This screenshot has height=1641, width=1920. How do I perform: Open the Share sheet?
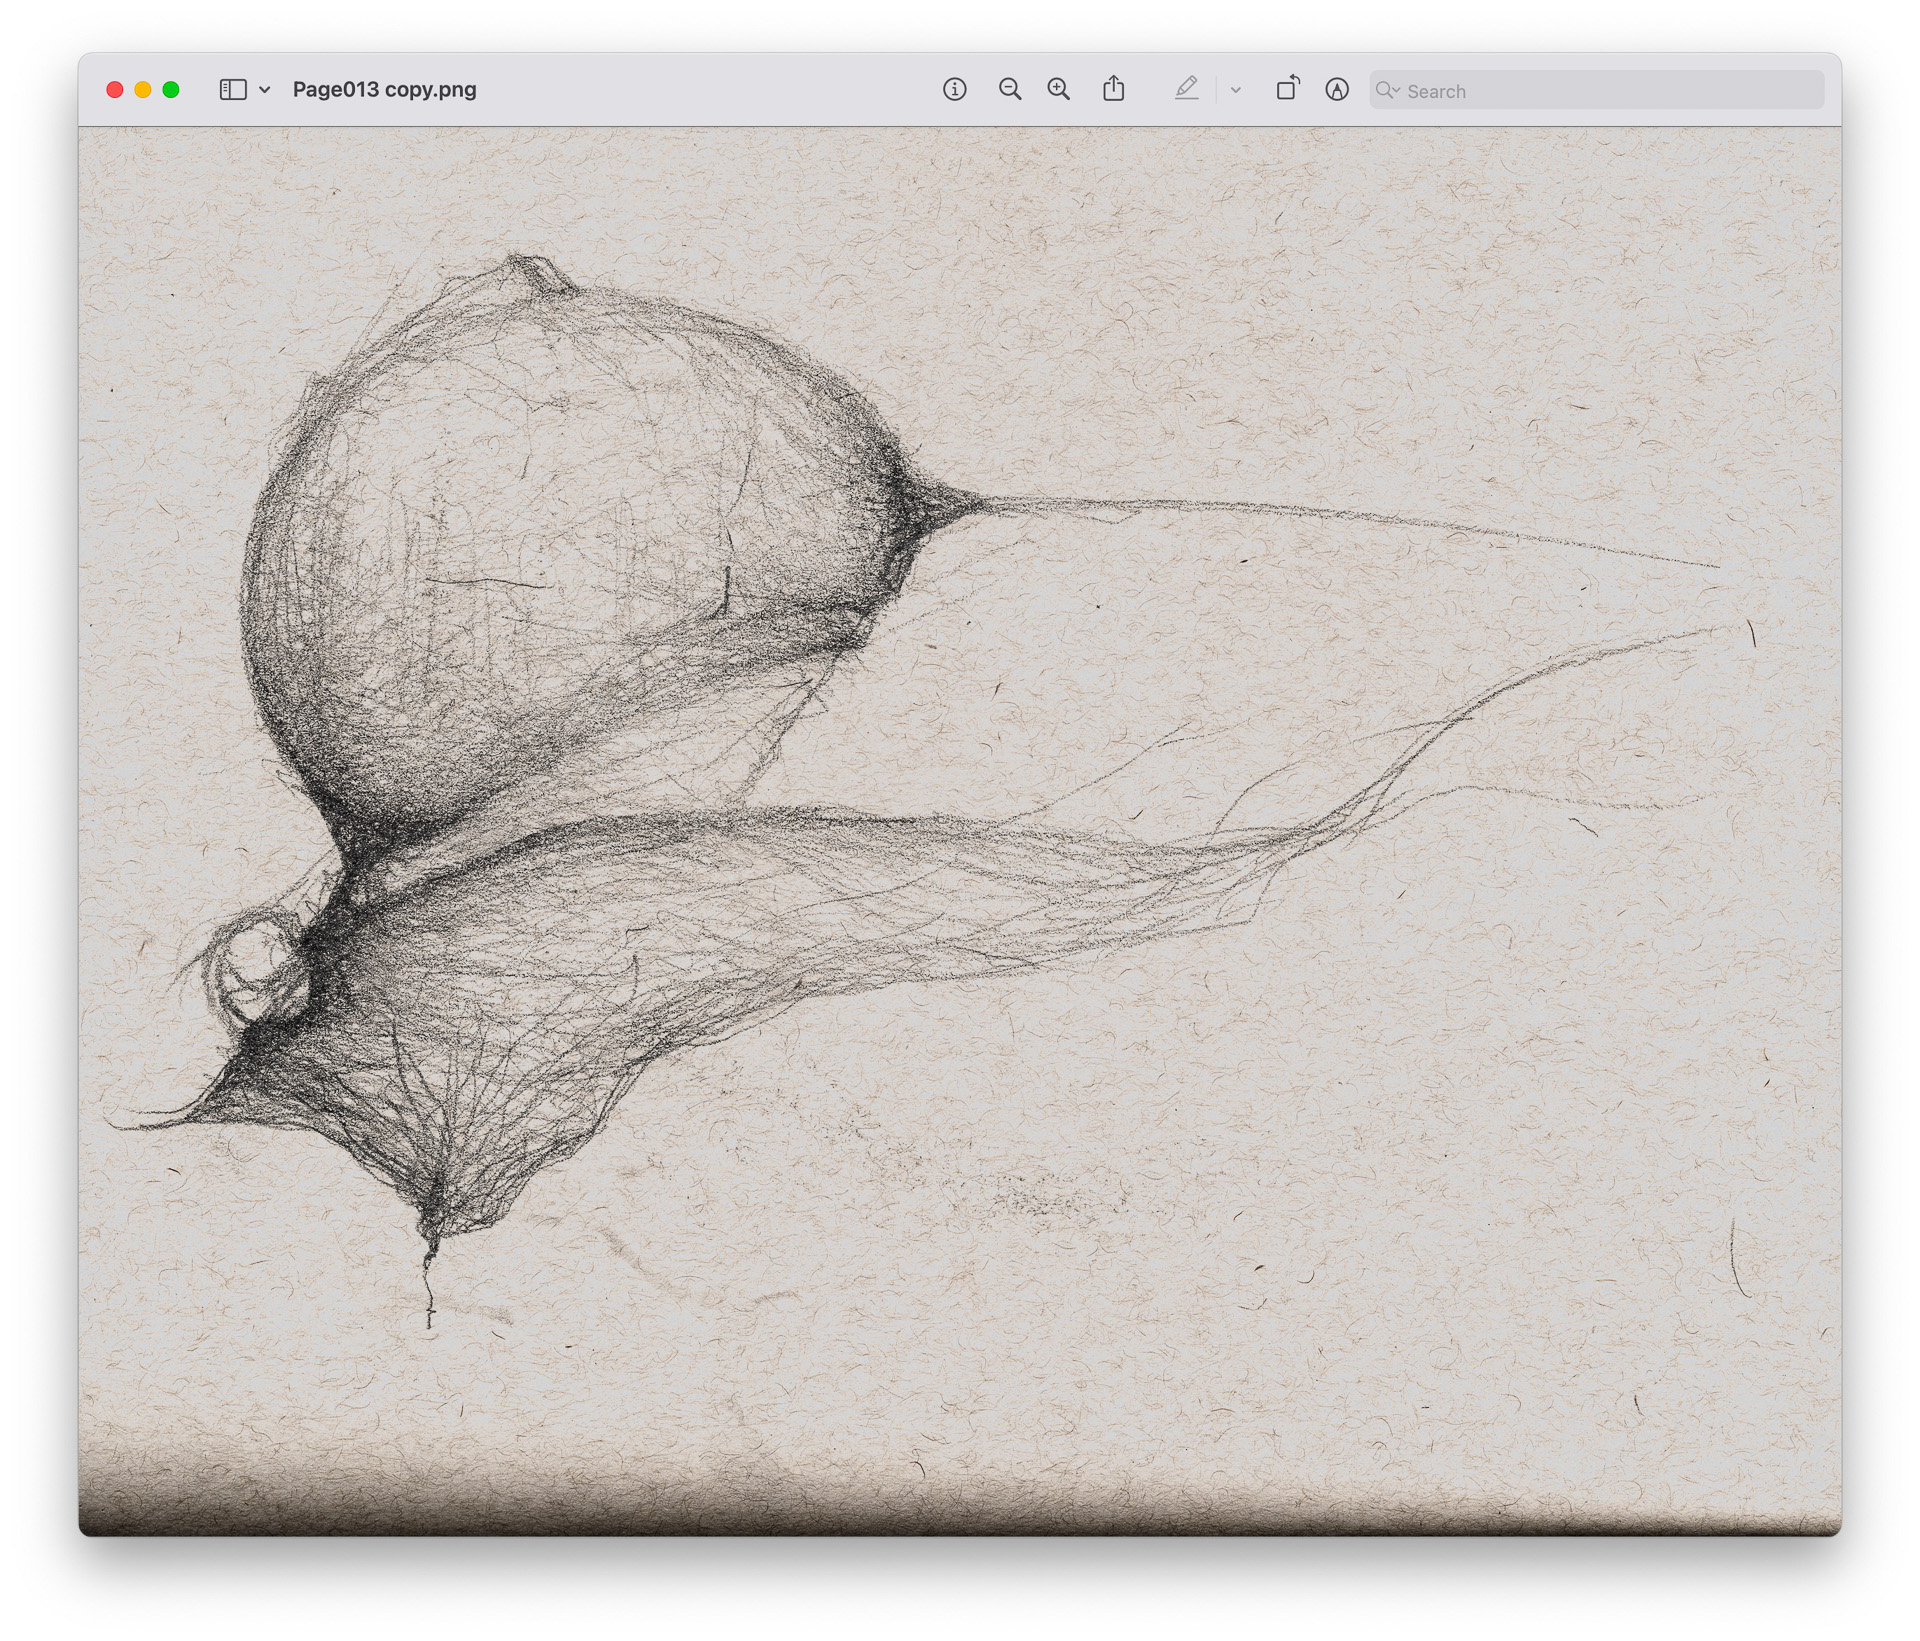(1113, 89)
